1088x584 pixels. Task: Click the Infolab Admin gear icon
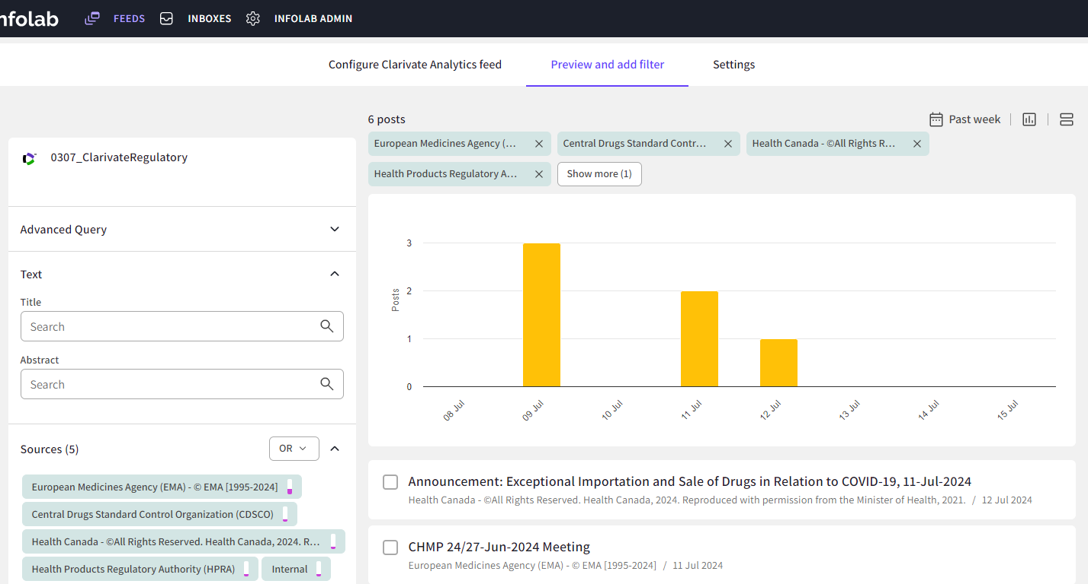click(253, 19)
